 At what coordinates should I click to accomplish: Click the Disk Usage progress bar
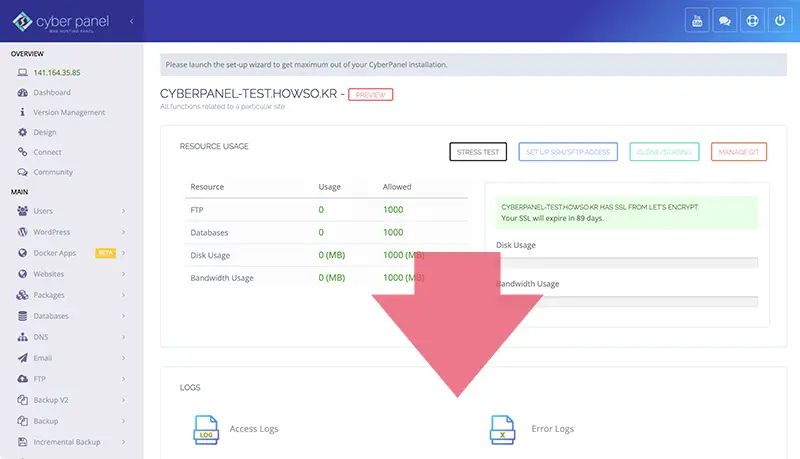click(x=627, y=263)
